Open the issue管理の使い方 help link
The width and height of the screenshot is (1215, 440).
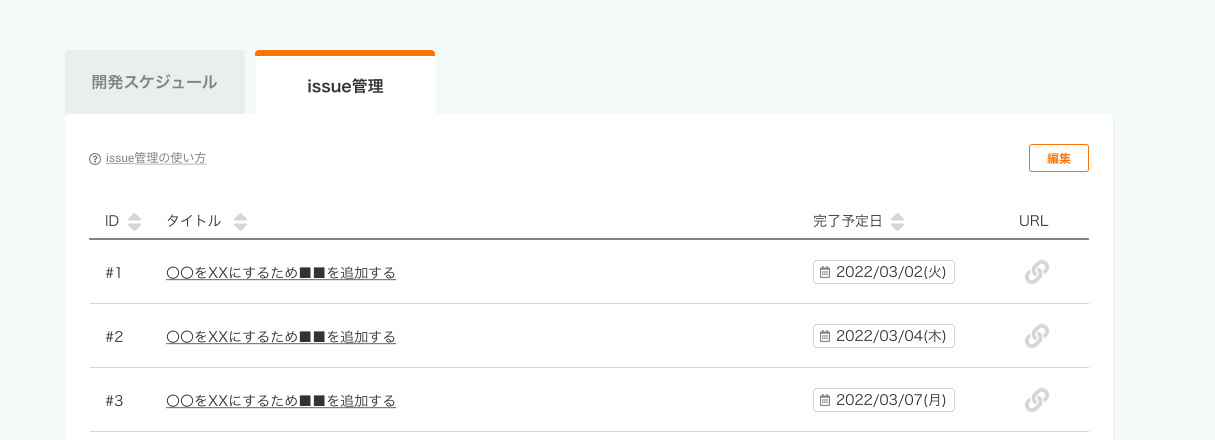coord(156,158)
